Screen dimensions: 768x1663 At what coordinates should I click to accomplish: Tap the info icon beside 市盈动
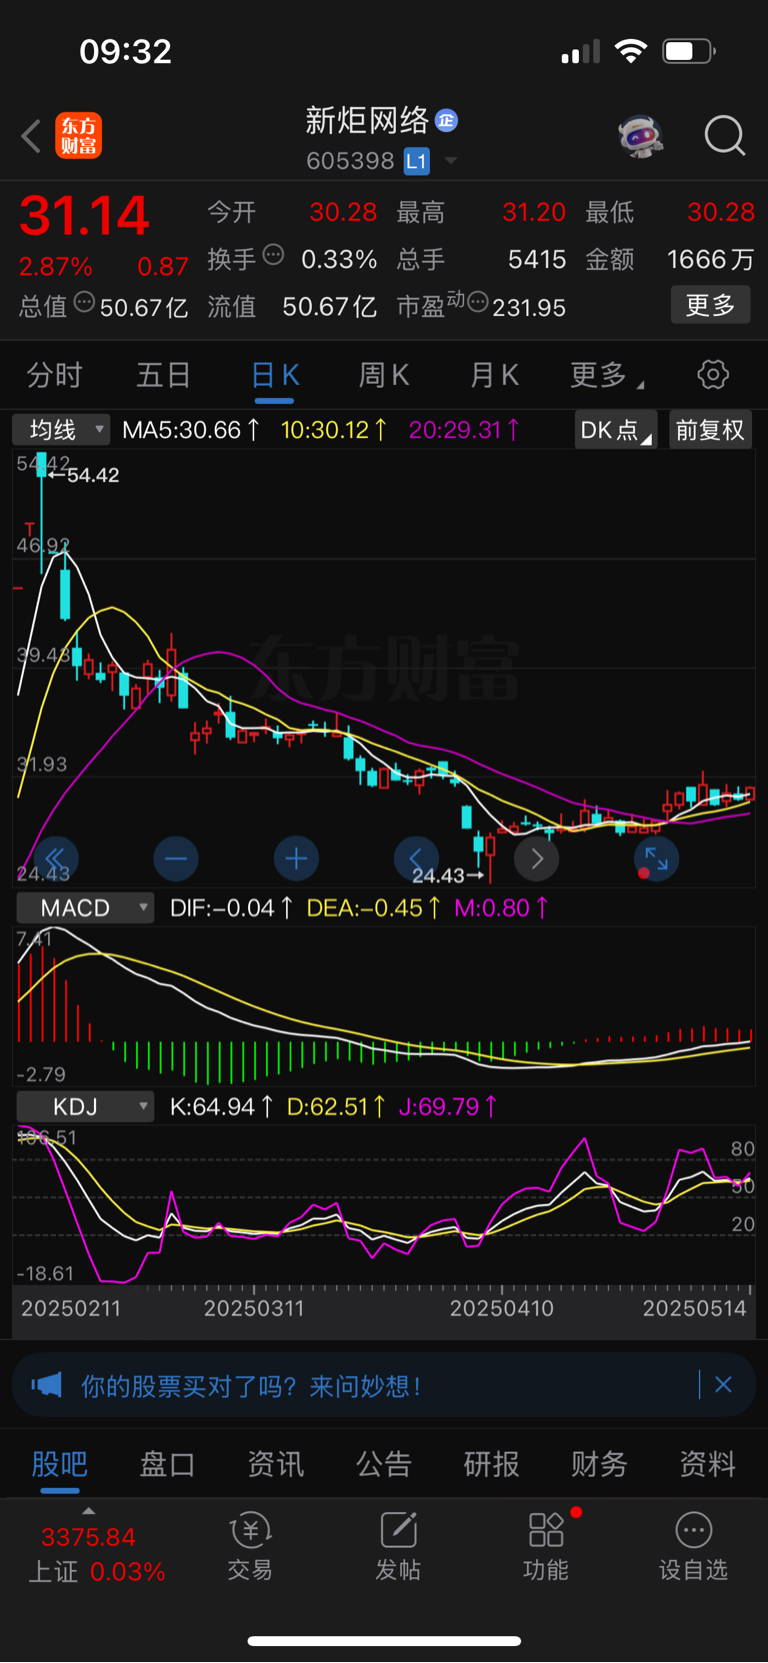(478, 302)
